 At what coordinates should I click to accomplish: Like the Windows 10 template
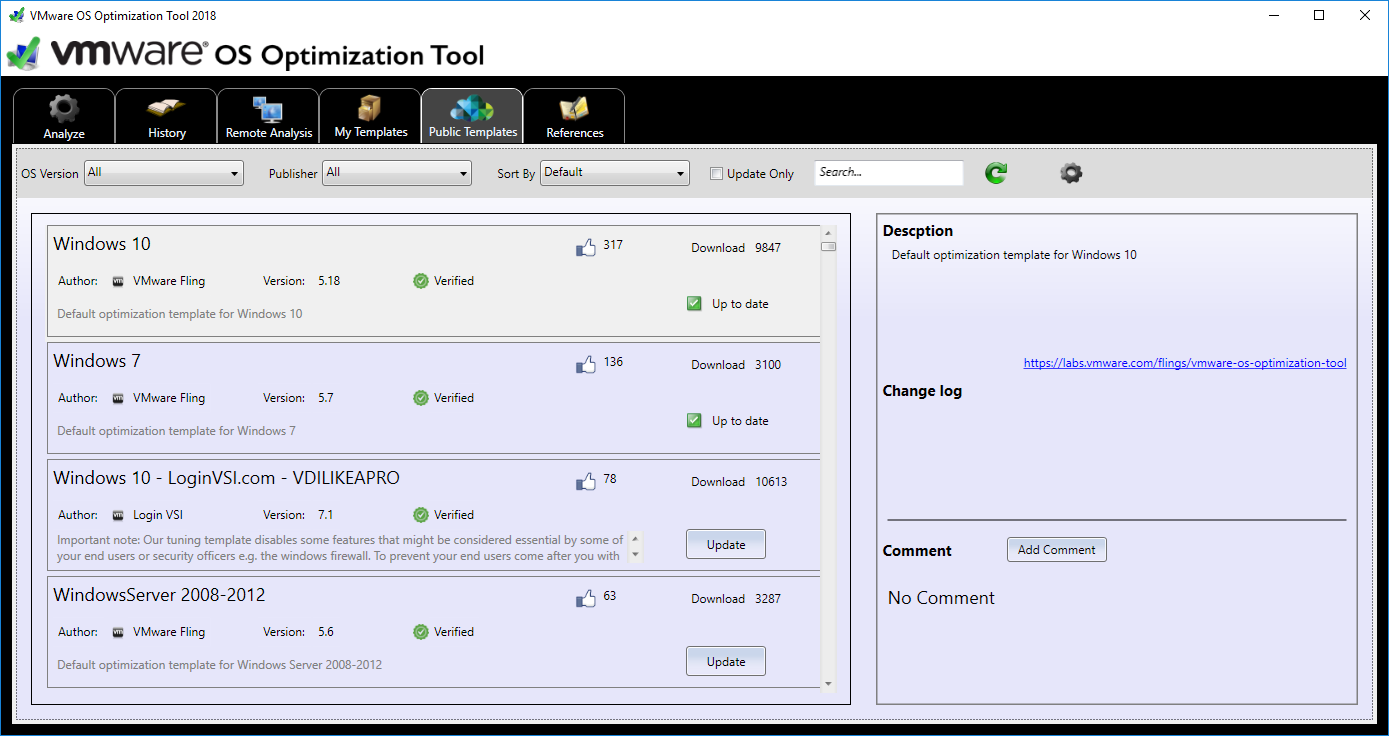click(x=586, y=248)
